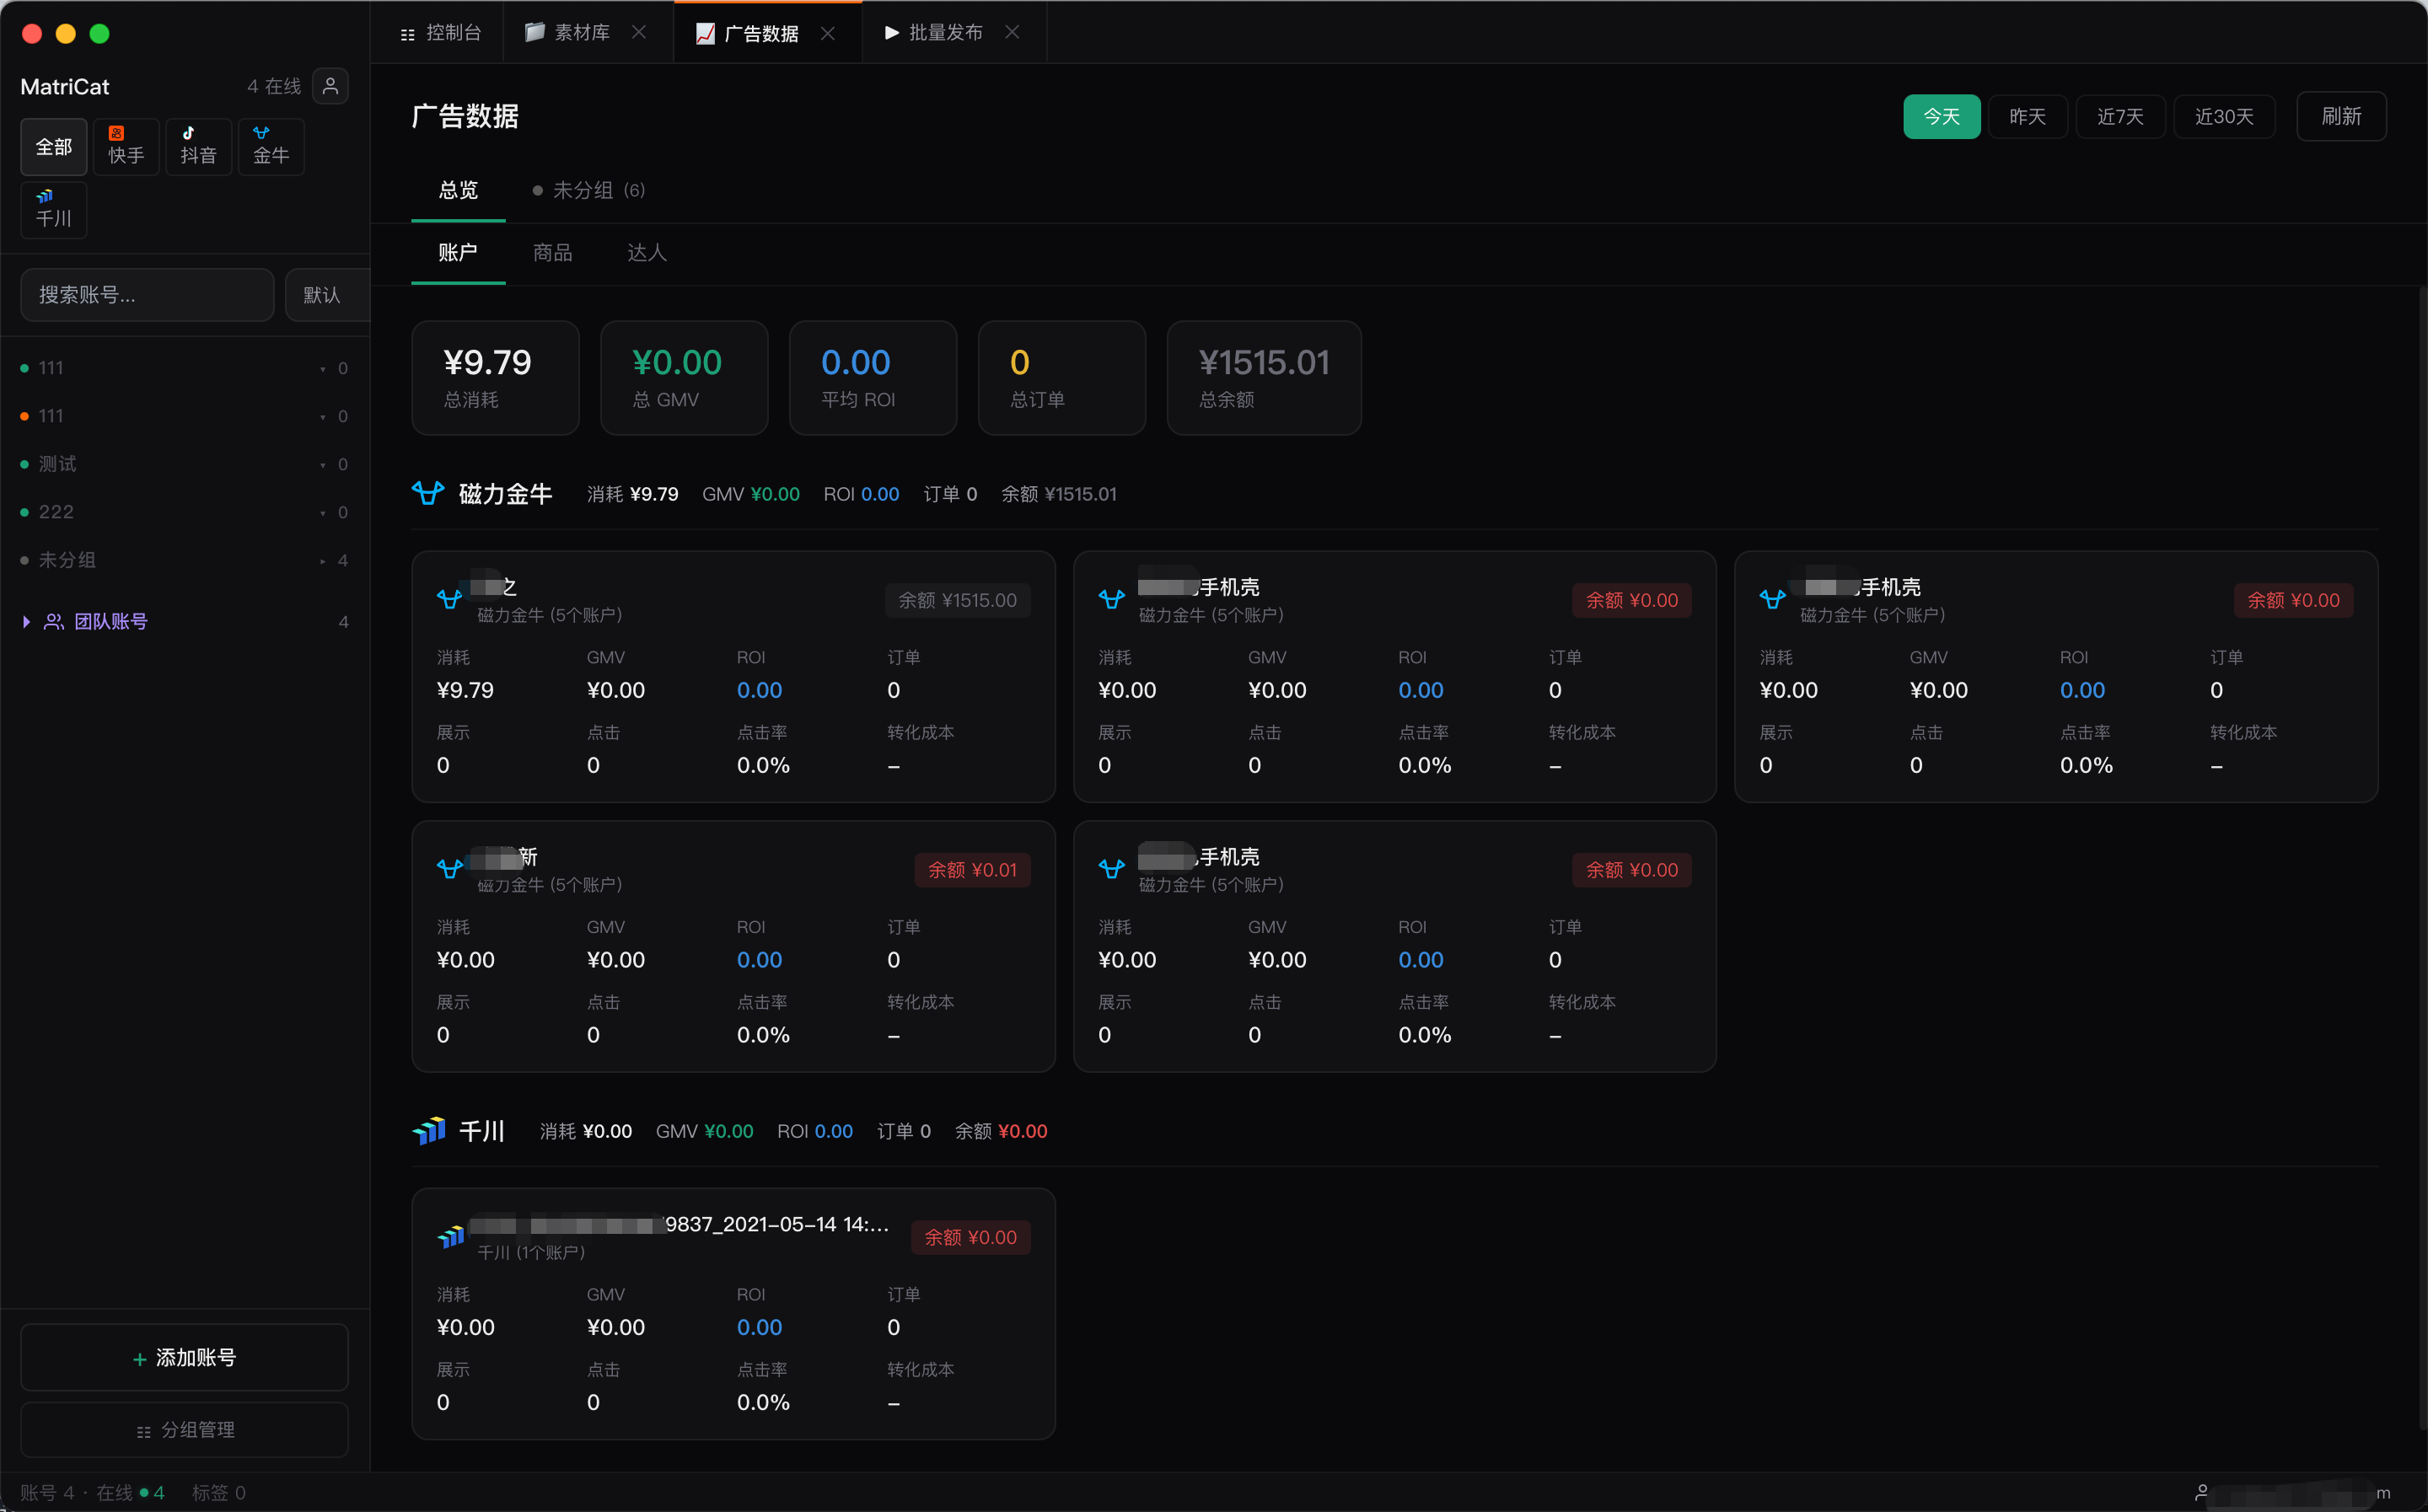The image size is (2428, 1512).
Task: Click the 添加账号 button
Action: pyautogui.click(x=185, y=1356)
